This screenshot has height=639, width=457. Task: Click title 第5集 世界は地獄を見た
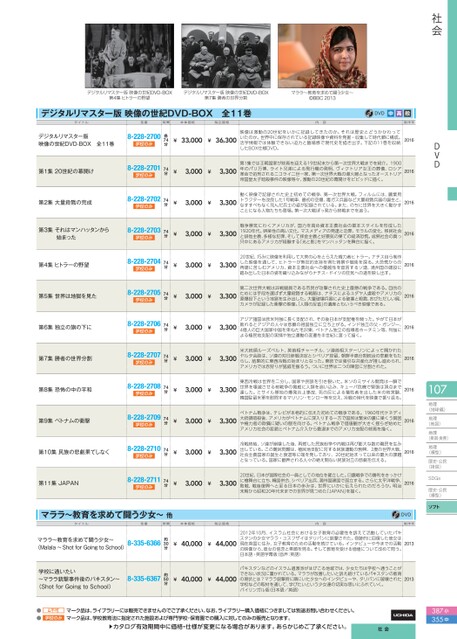[x=67, y=296]
